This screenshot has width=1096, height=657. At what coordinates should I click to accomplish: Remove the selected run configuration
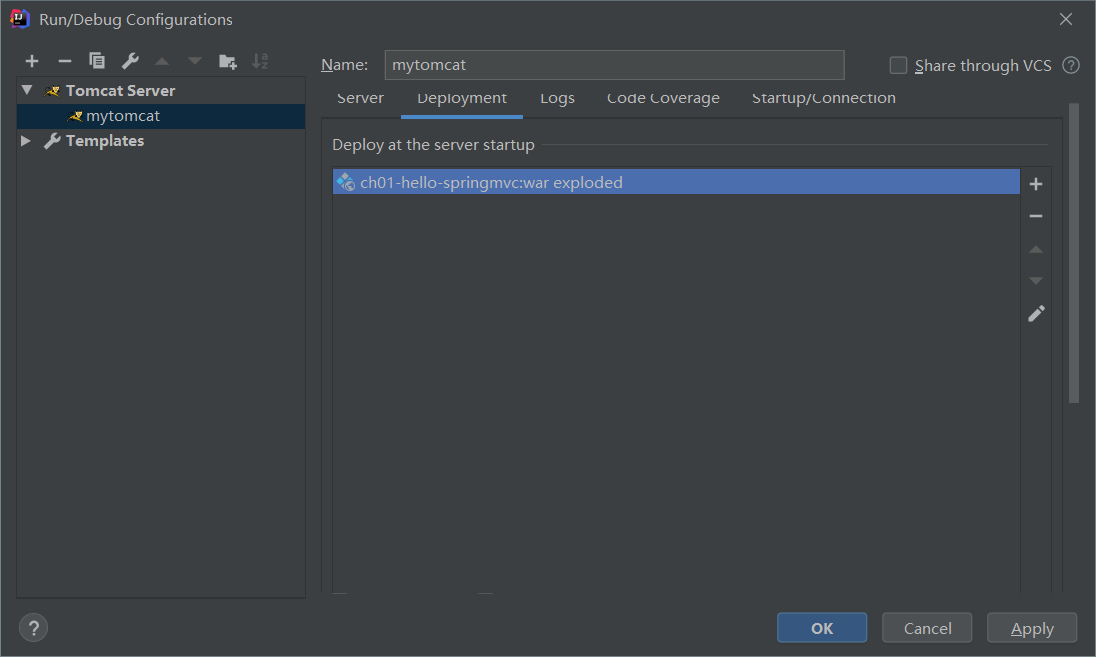[x=64, y=62]
